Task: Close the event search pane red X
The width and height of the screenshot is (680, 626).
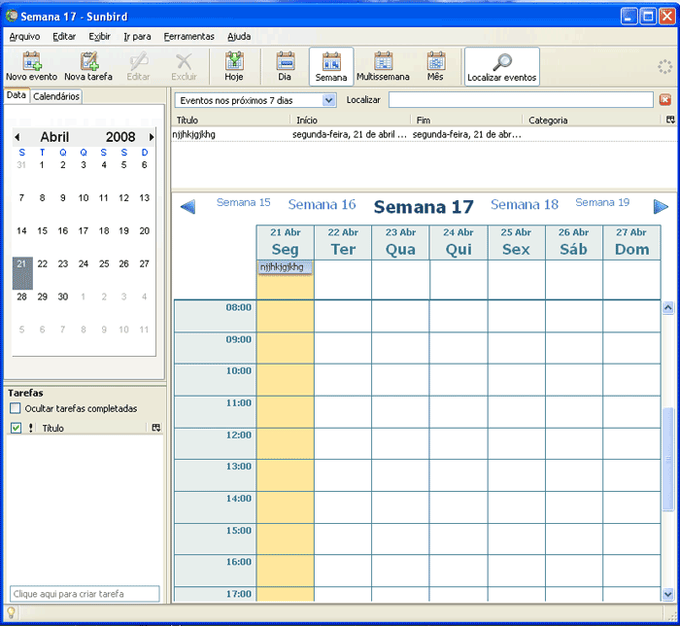Action: click(x=665, y=100)
